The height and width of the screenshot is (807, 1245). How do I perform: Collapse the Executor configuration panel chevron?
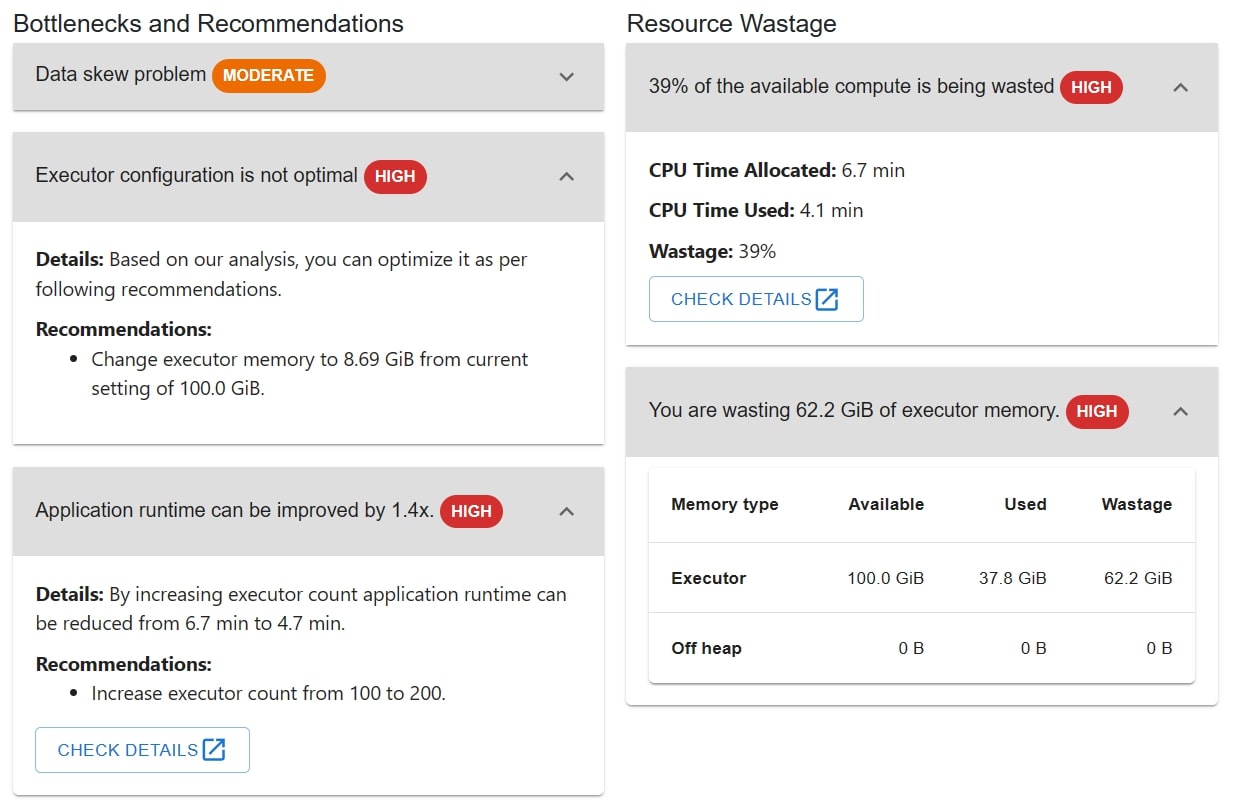click(x=566, y=177)
